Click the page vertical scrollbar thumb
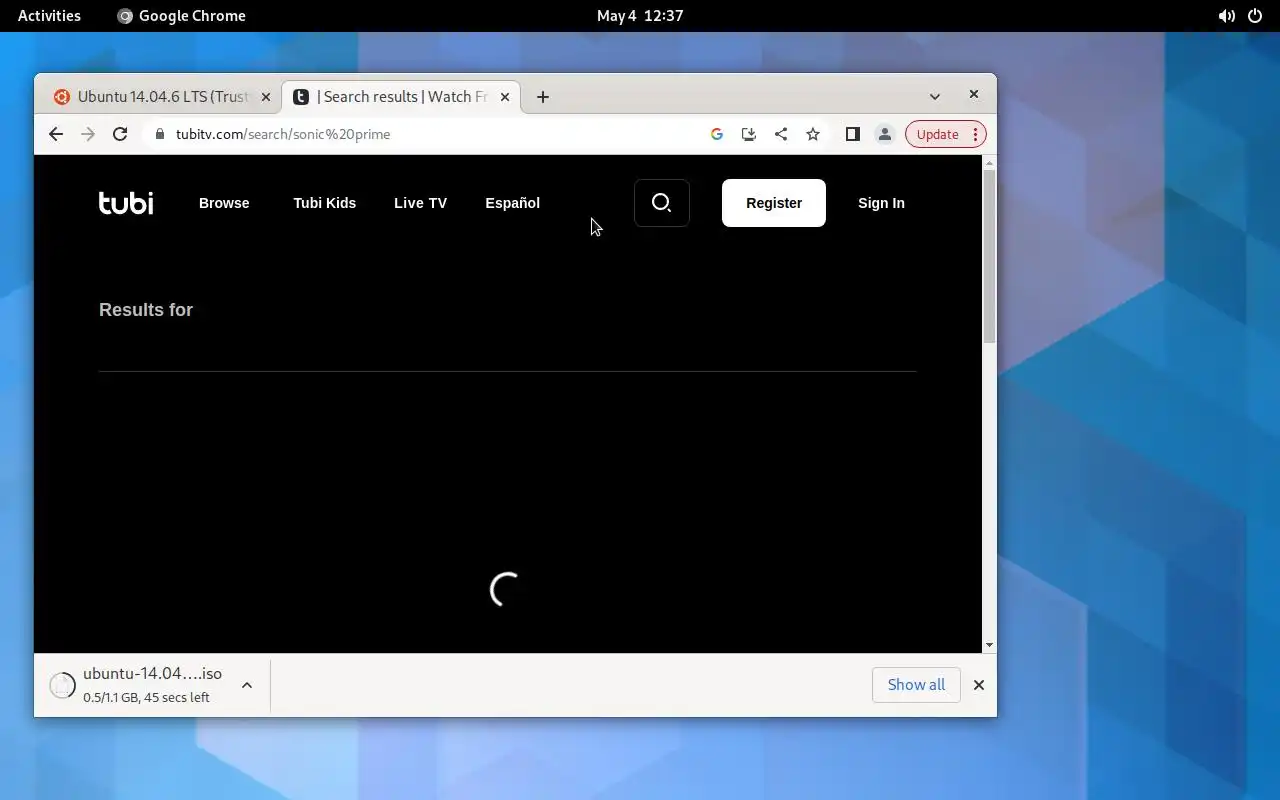 990,256
